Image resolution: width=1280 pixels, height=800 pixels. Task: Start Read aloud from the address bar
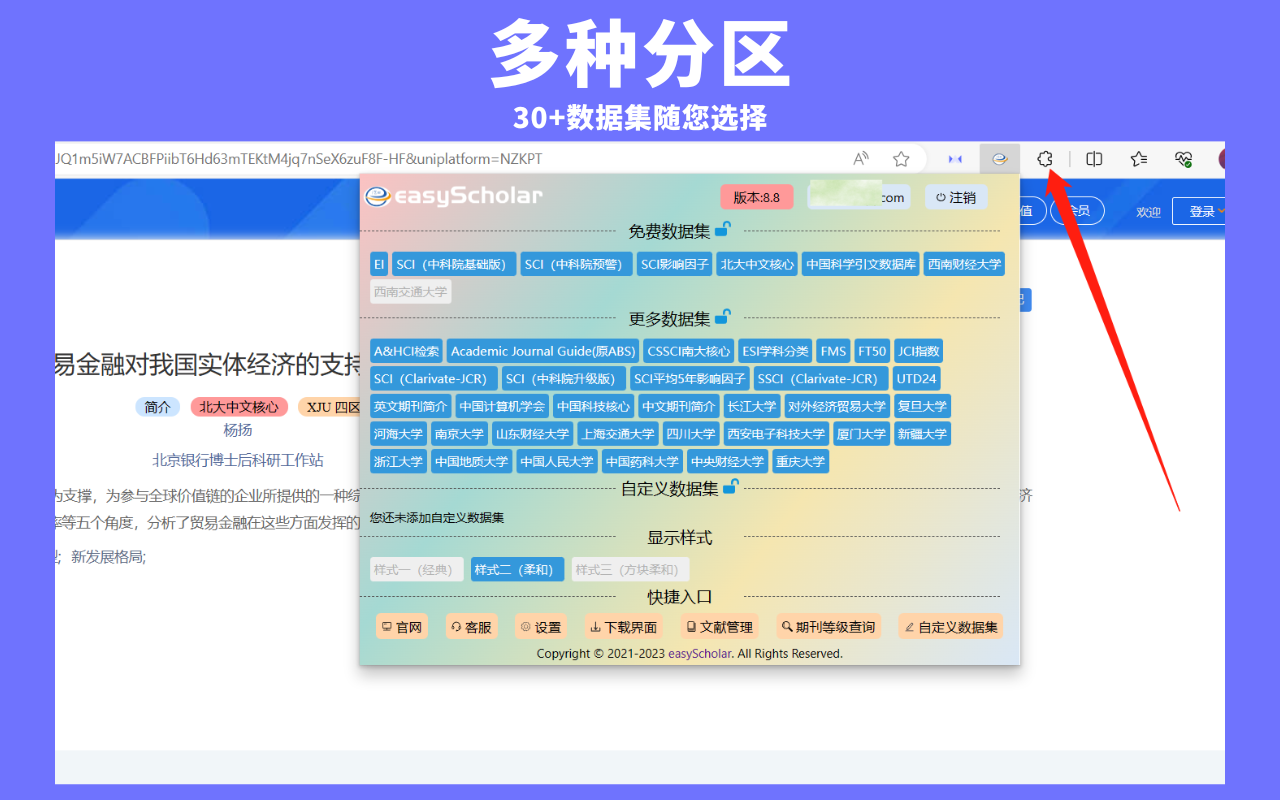(860, 158)
